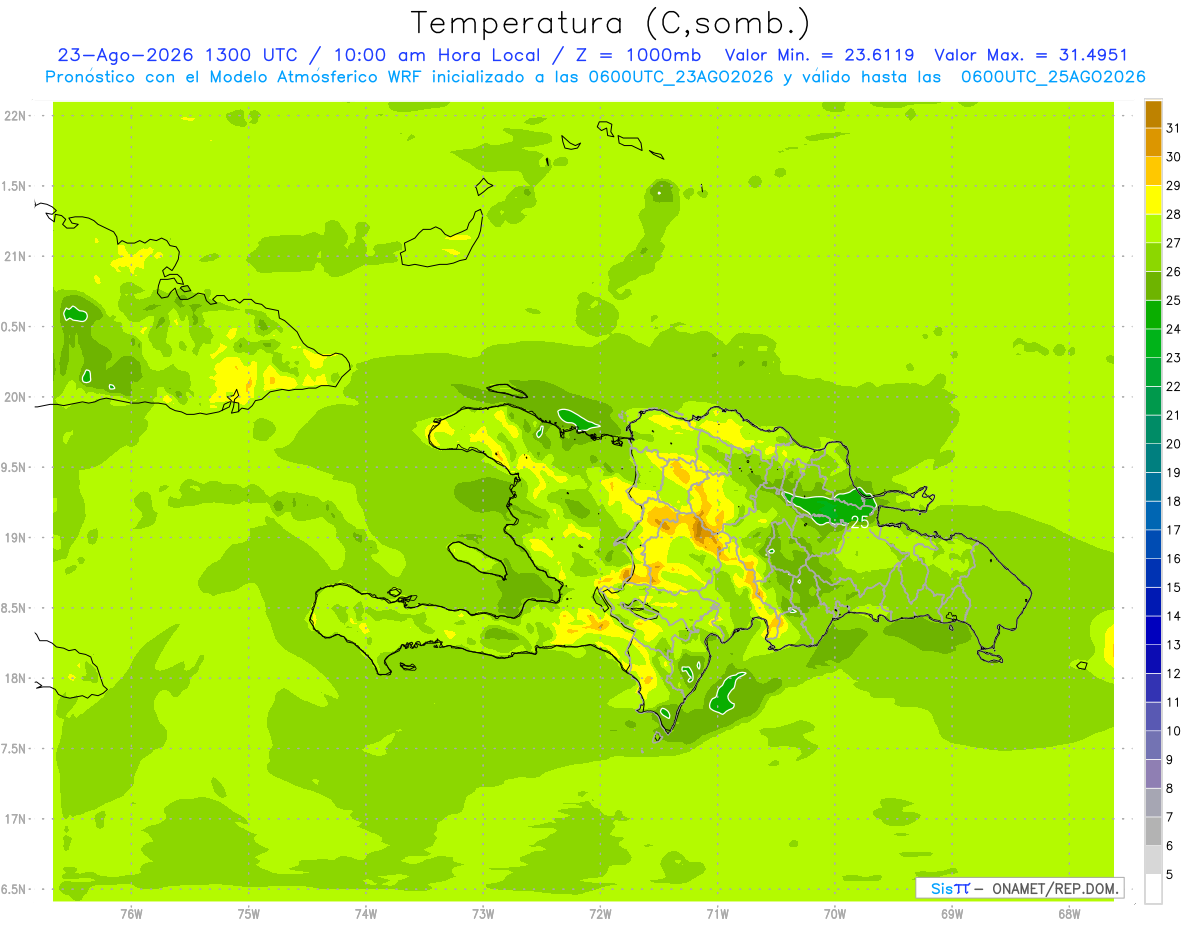Click the "0600UTC_25AGO2026" valid-until timestamp

1053,76
